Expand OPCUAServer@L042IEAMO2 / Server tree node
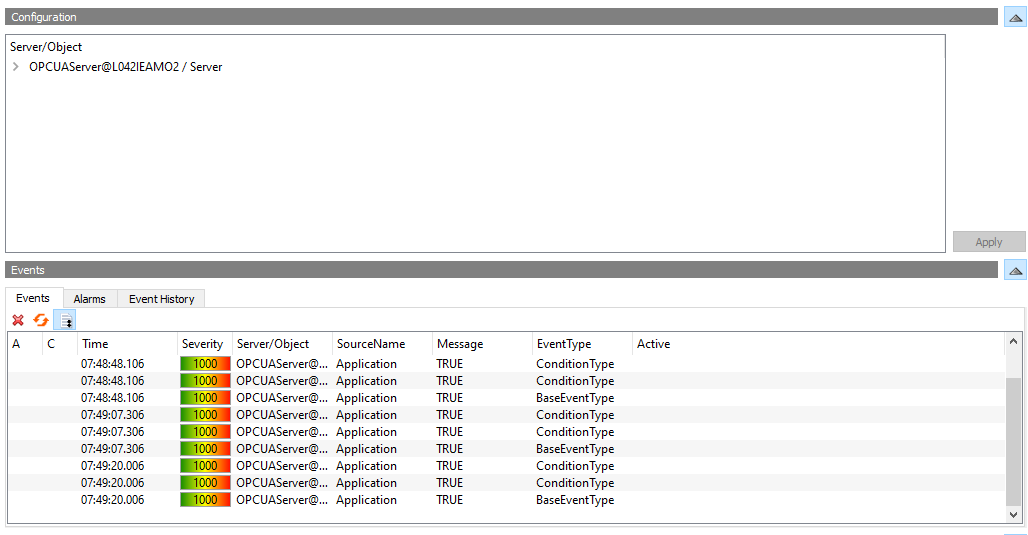 click(x=16, y=67)
